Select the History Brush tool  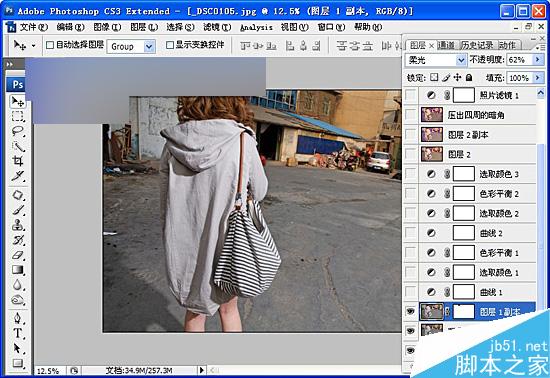point(18,239)
